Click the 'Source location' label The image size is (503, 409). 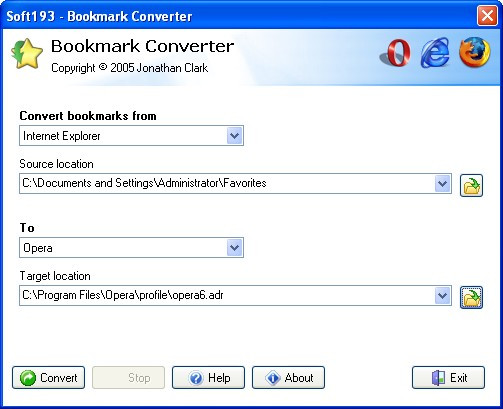coord(56,164)
